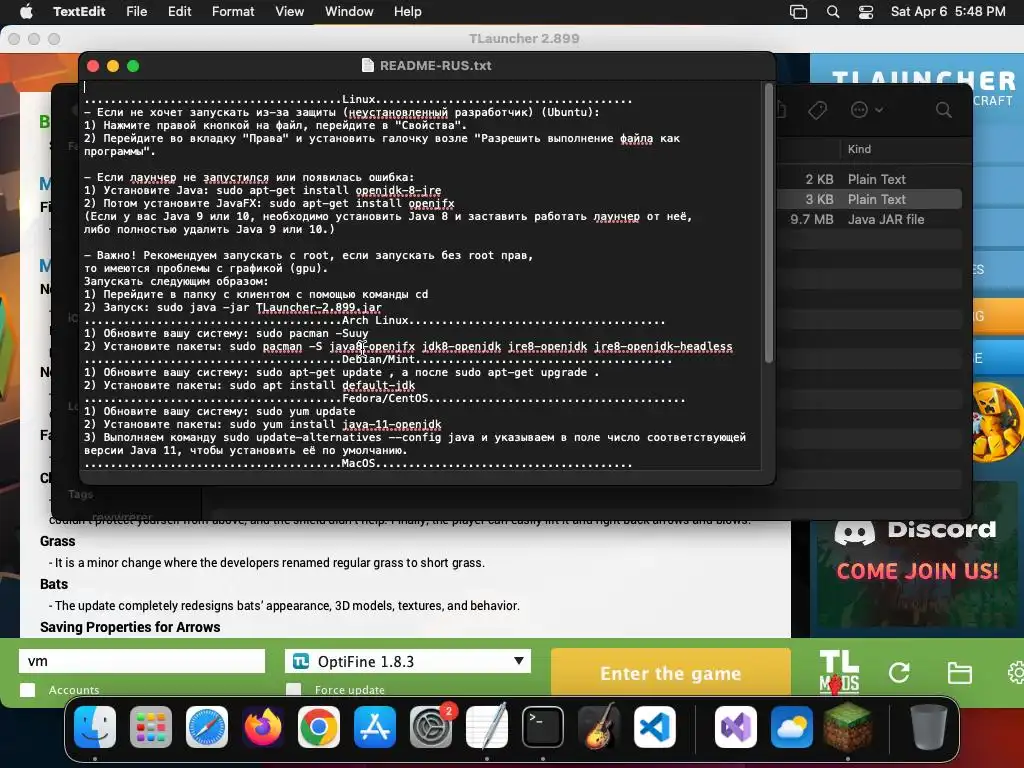Click the Arch Linux section line in README
This screenshot has width=1024, height=768.
coord(374,321)
